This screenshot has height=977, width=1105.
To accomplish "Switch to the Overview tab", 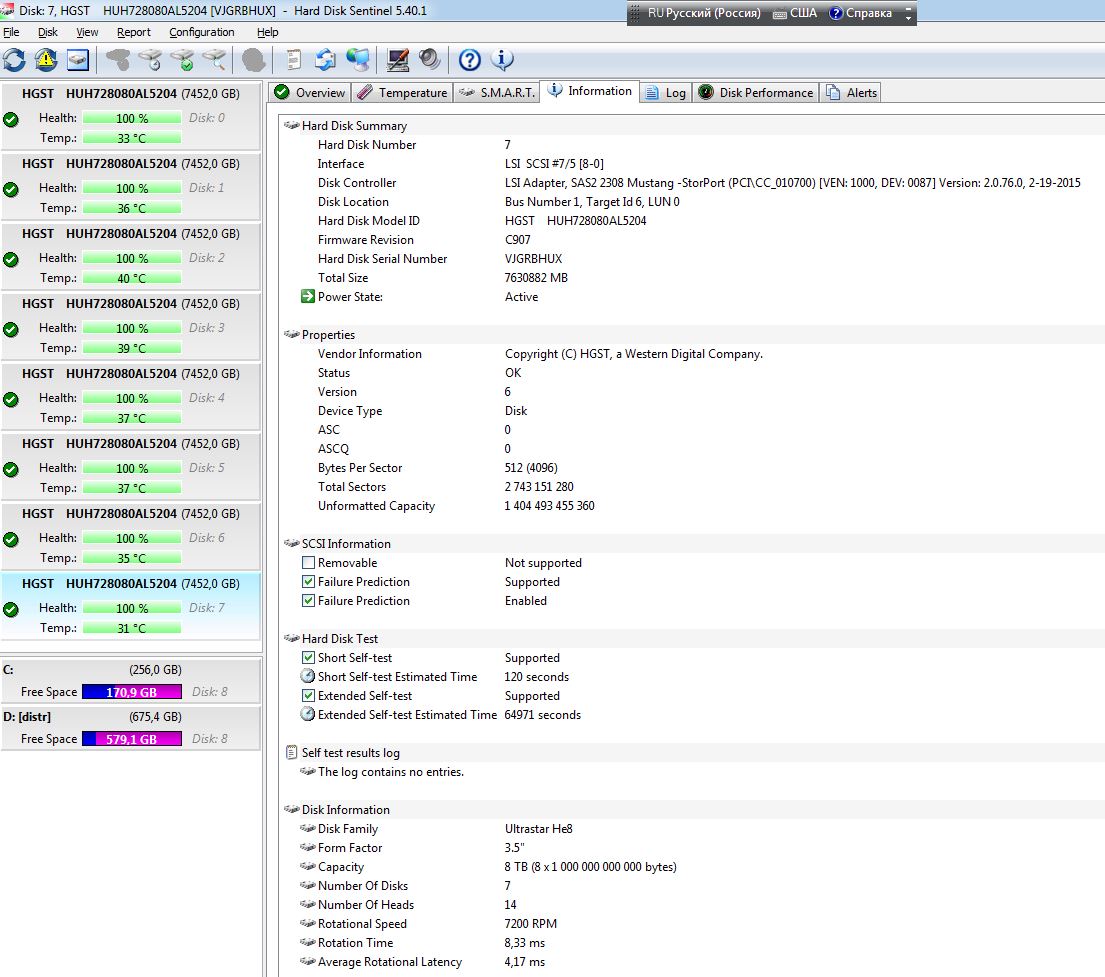I will (309, 92).
